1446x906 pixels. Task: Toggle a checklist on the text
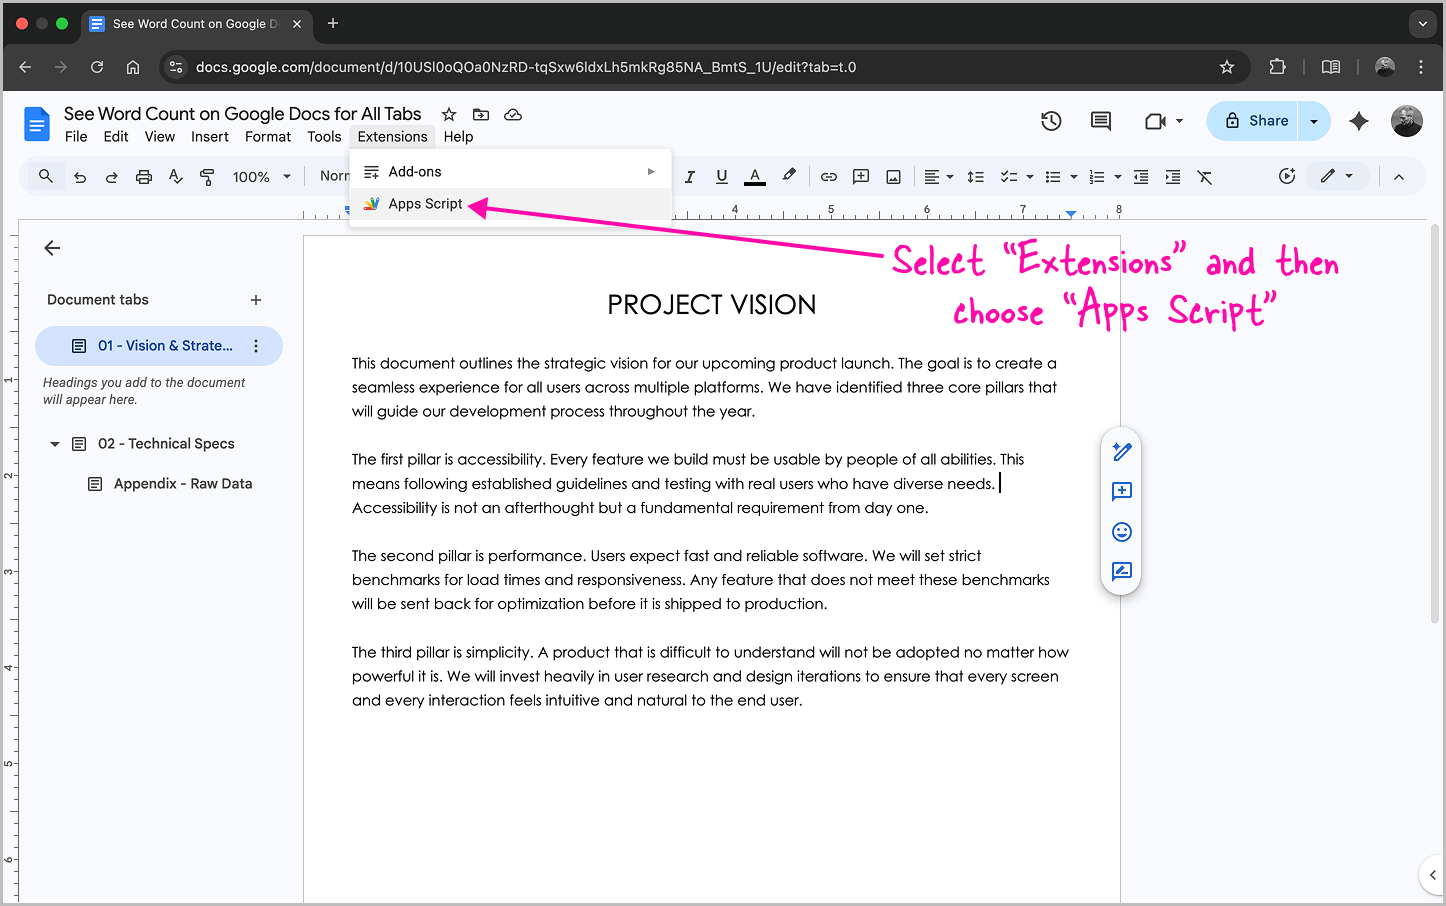pyautogui.click(x=1010, y=176)
